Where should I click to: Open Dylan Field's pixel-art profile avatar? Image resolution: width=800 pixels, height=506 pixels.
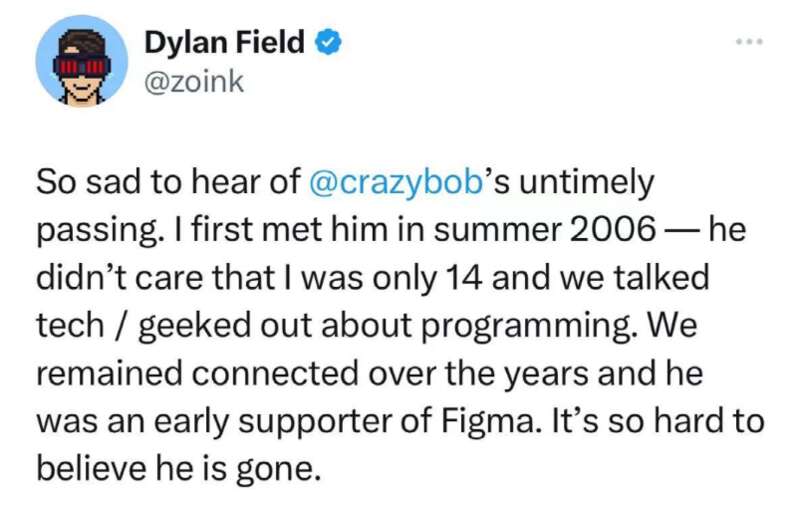(x=82, y=61)
